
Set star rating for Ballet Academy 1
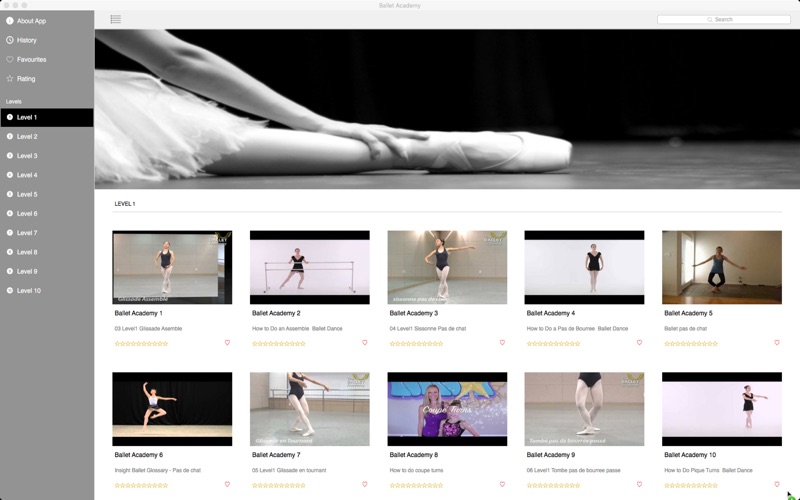click(141, 344)
